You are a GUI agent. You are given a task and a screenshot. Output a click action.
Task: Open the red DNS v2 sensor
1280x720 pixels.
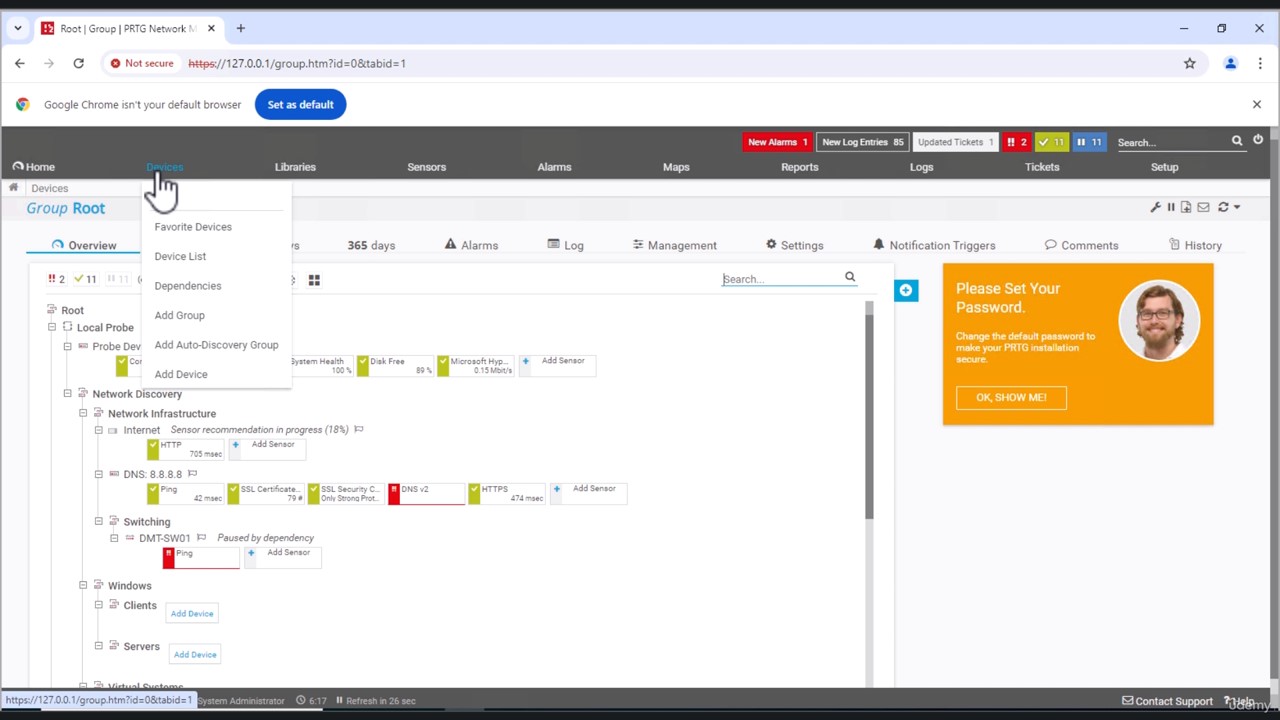coord(427,493)
